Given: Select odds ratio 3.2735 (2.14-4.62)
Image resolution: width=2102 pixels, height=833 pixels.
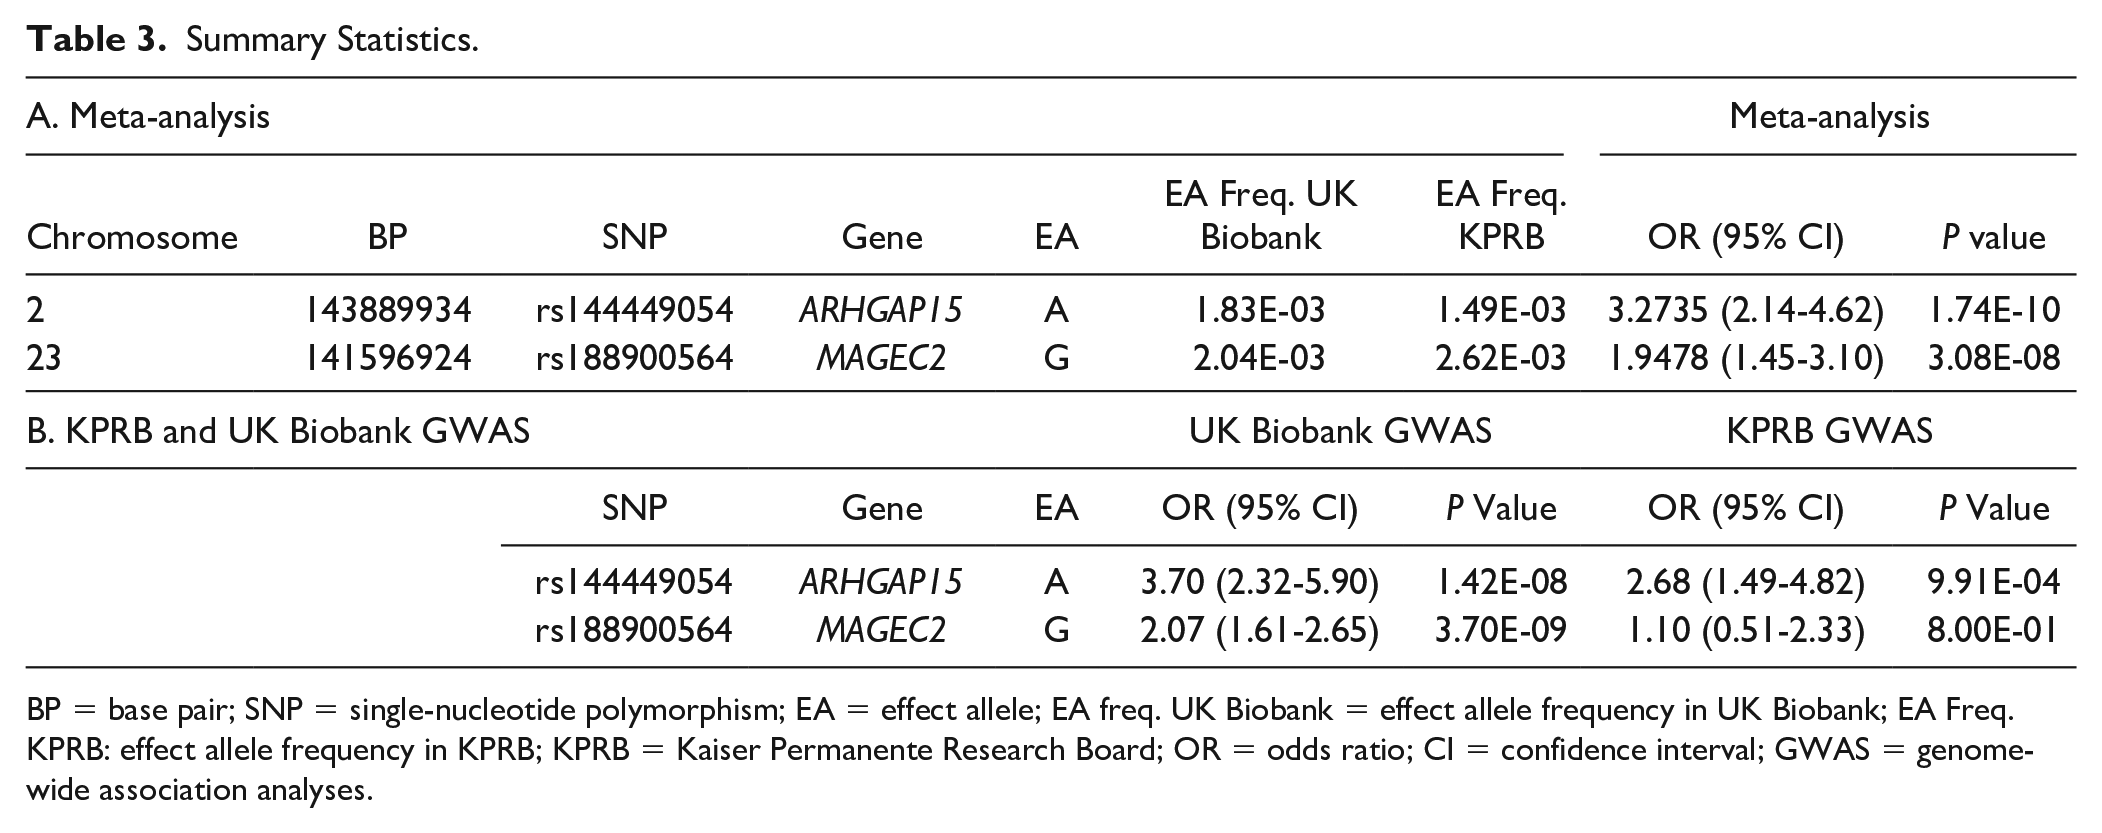Looking at the screenshot, I should coord(1745,310).
